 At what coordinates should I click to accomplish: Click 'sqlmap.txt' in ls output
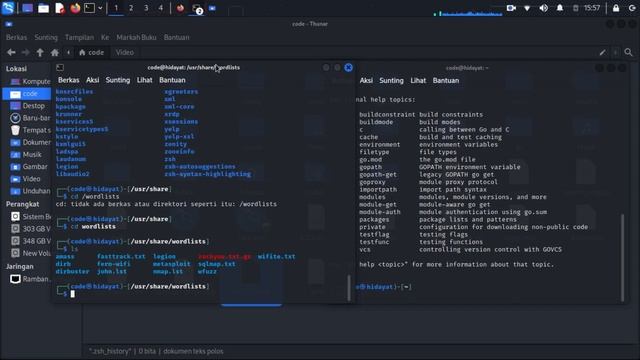pos(217,264)
